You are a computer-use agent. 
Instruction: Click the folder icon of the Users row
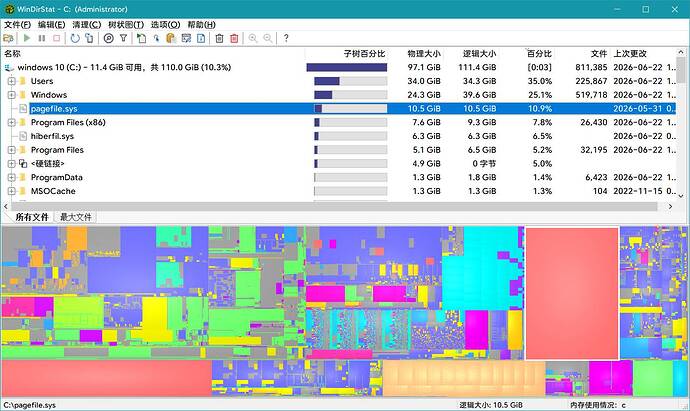point(23,81)
